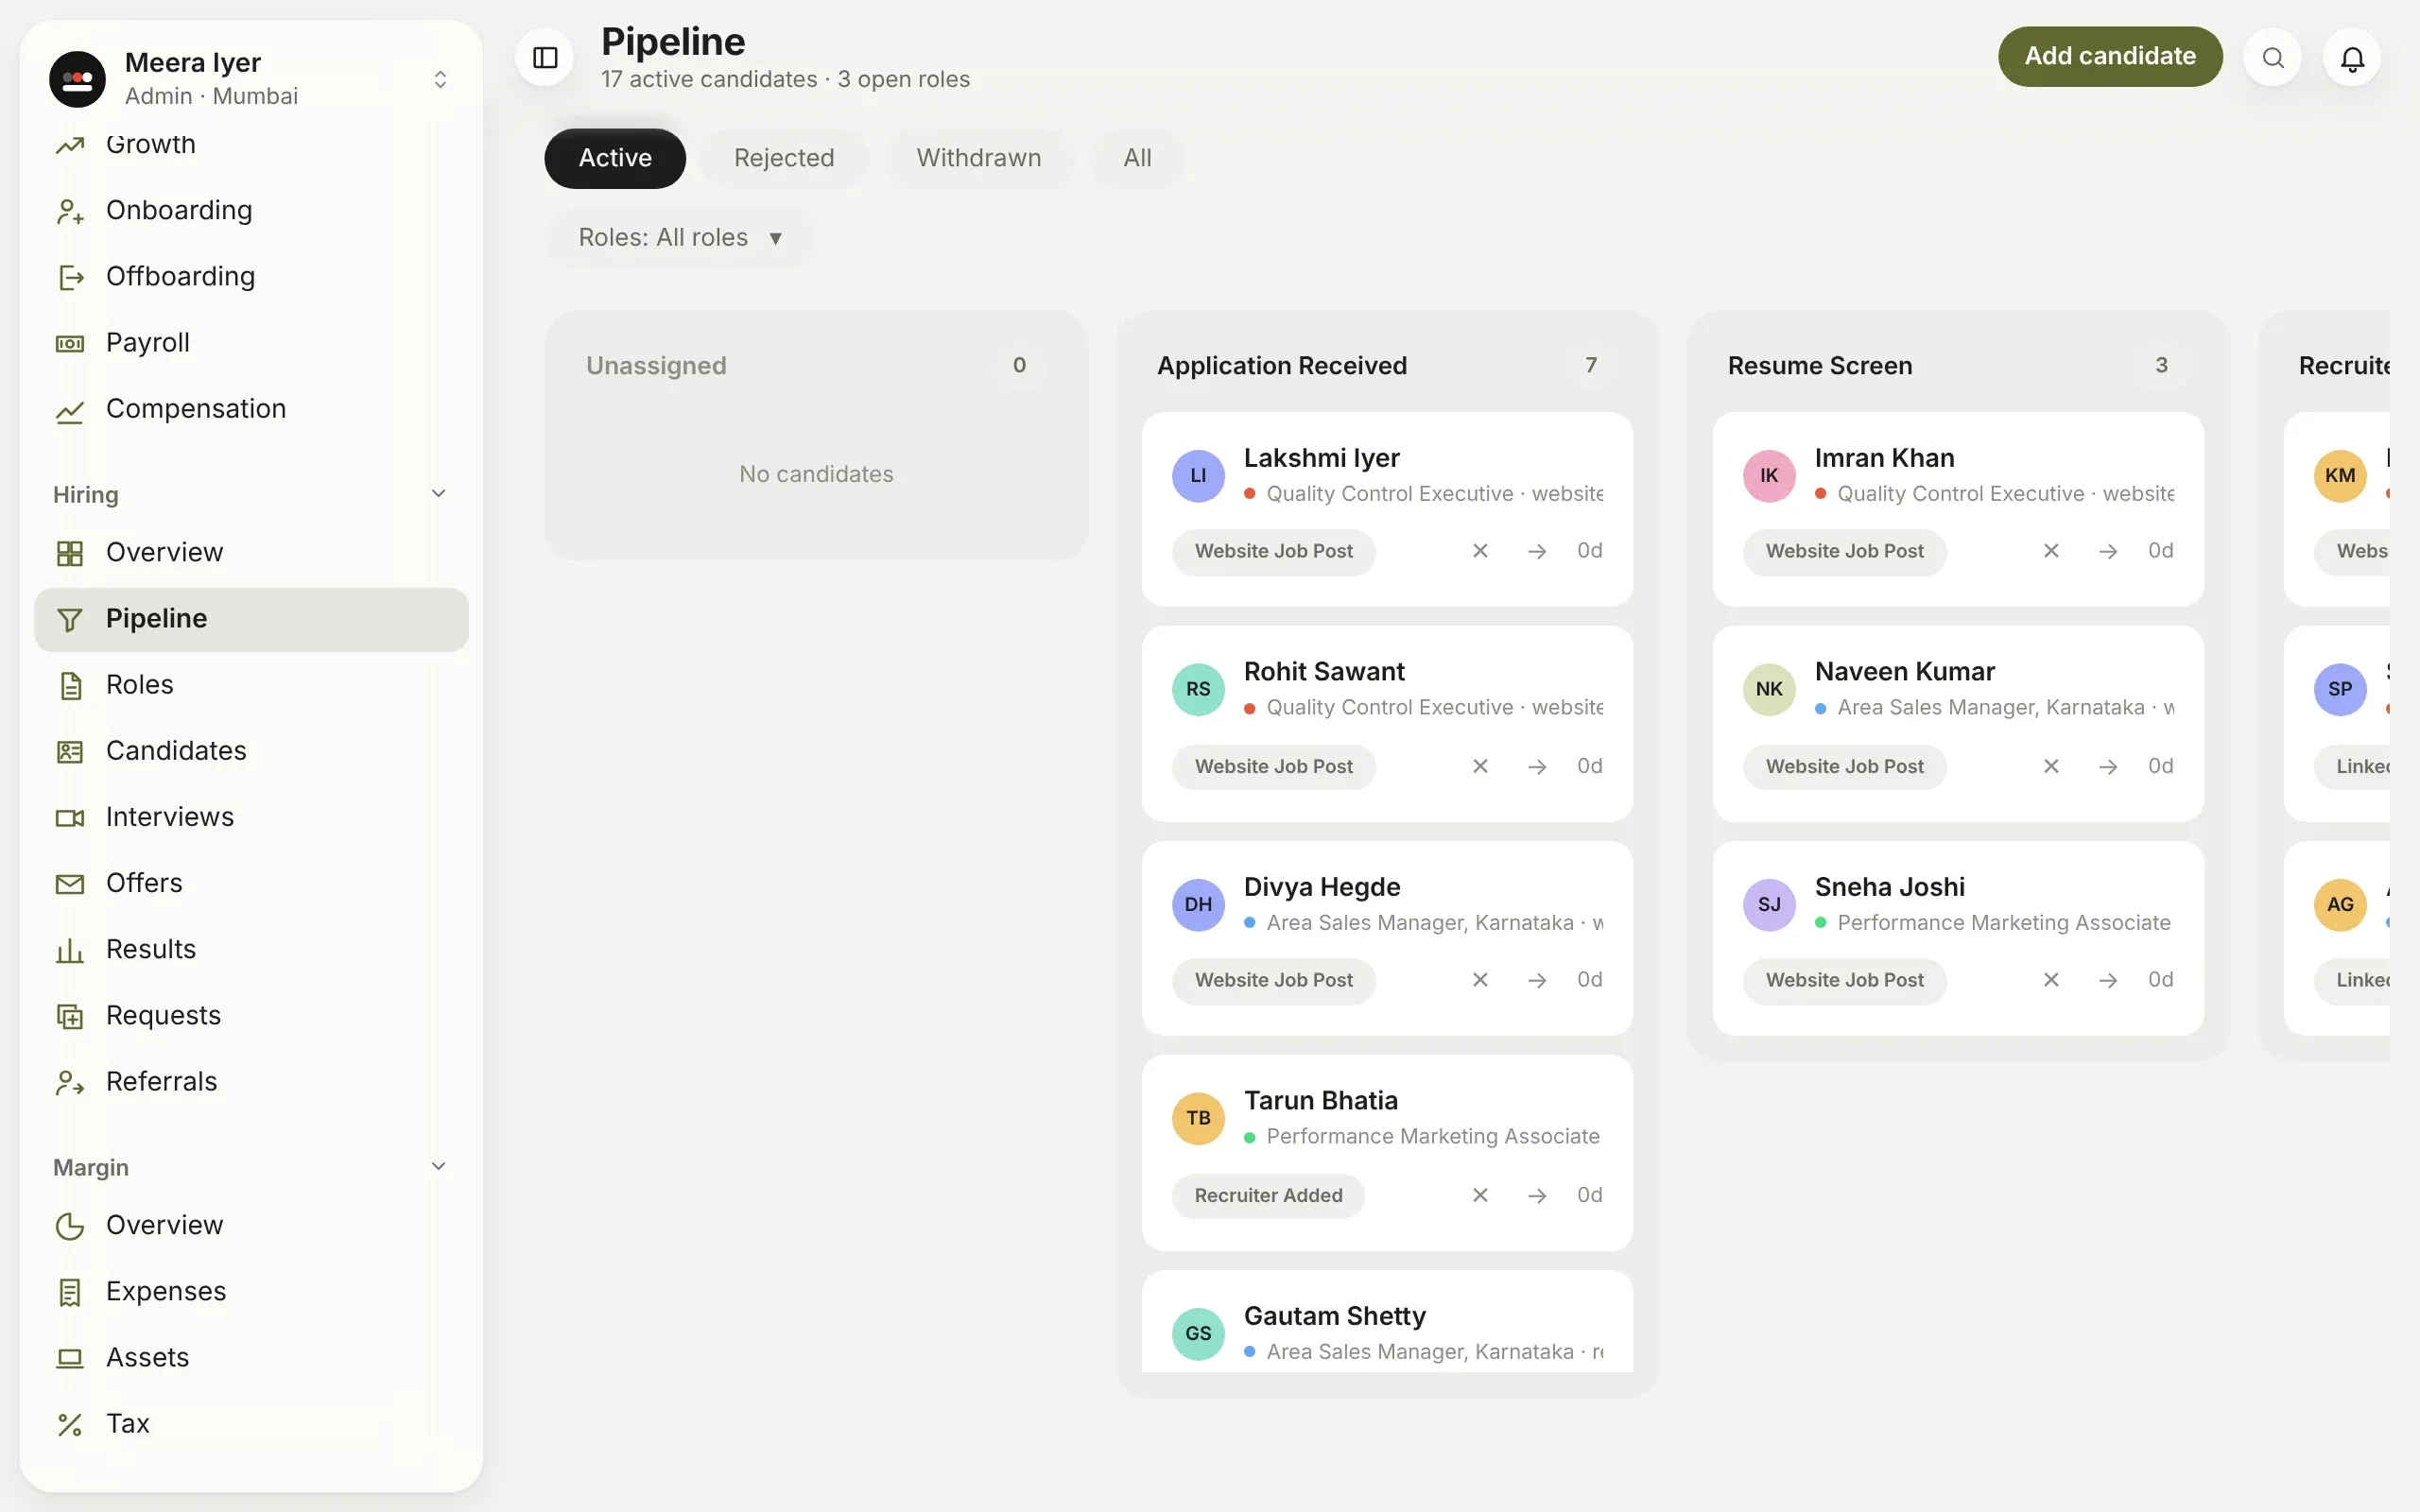Click the Offers envelope icon
This screenshot has height=1512, width=2420.
(x=70, y=884)
